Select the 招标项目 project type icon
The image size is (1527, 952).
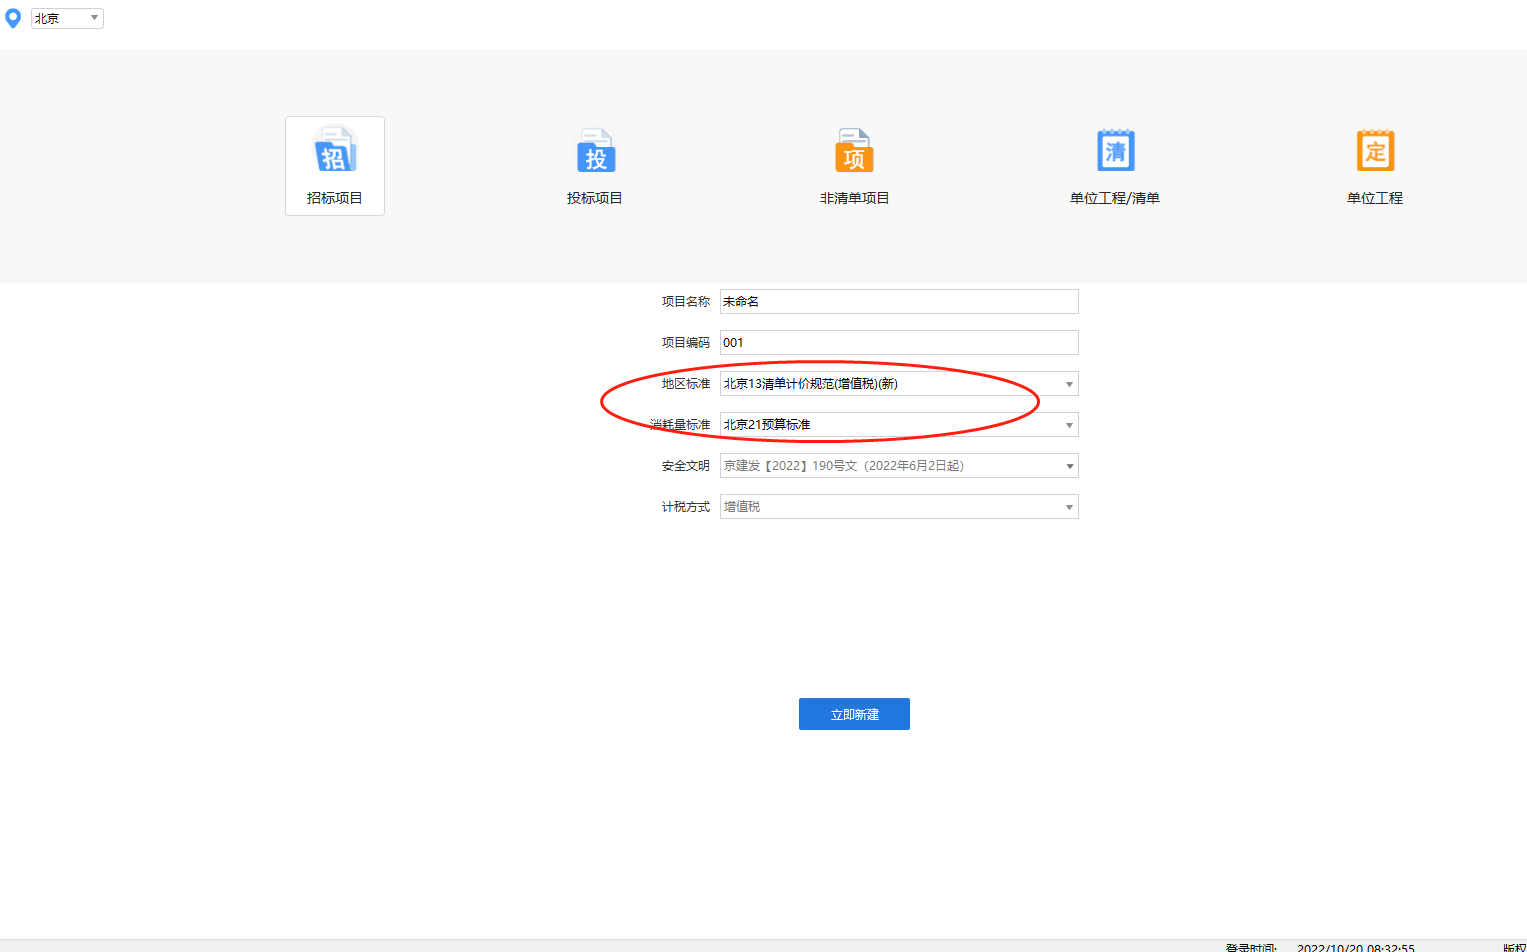coord(335,151)
